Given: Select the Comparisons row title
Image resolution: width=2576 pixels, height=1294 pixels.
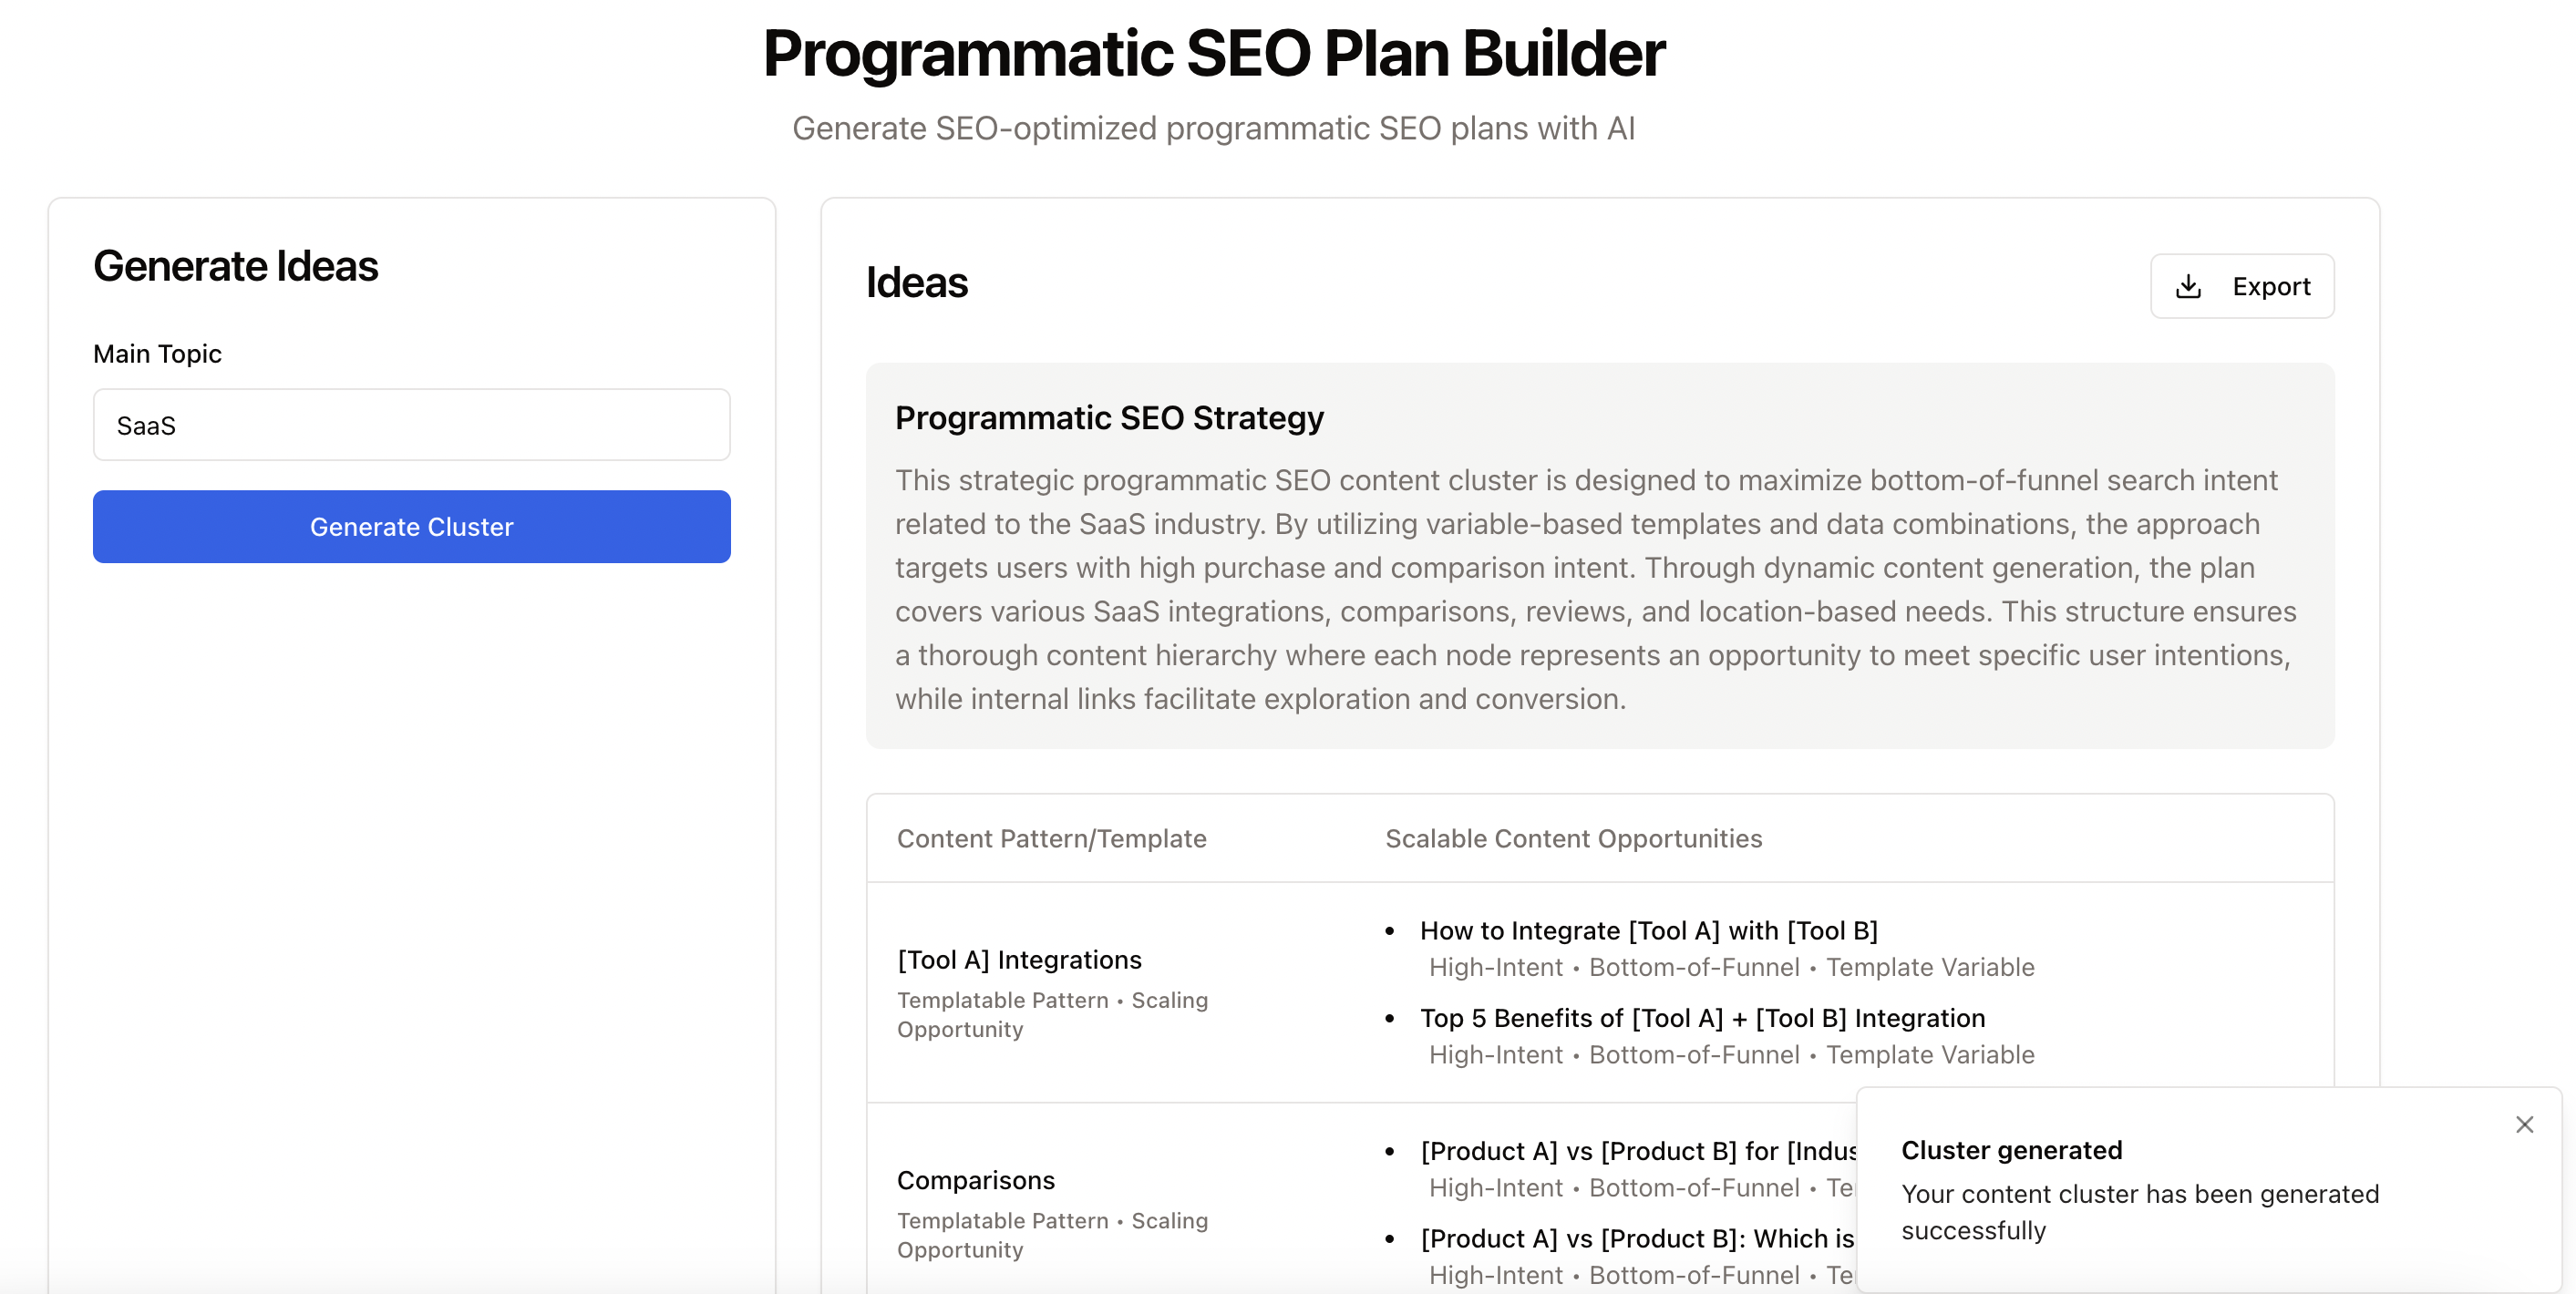Looking at the screenshot, I should pyautogui.click(x=976, y=1180).
